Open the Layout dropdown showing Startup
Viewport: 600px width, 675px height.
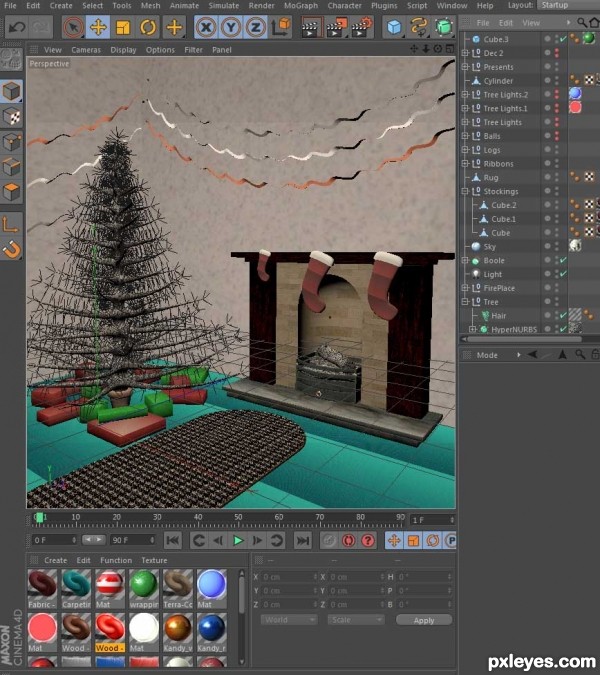coord(568,5)
